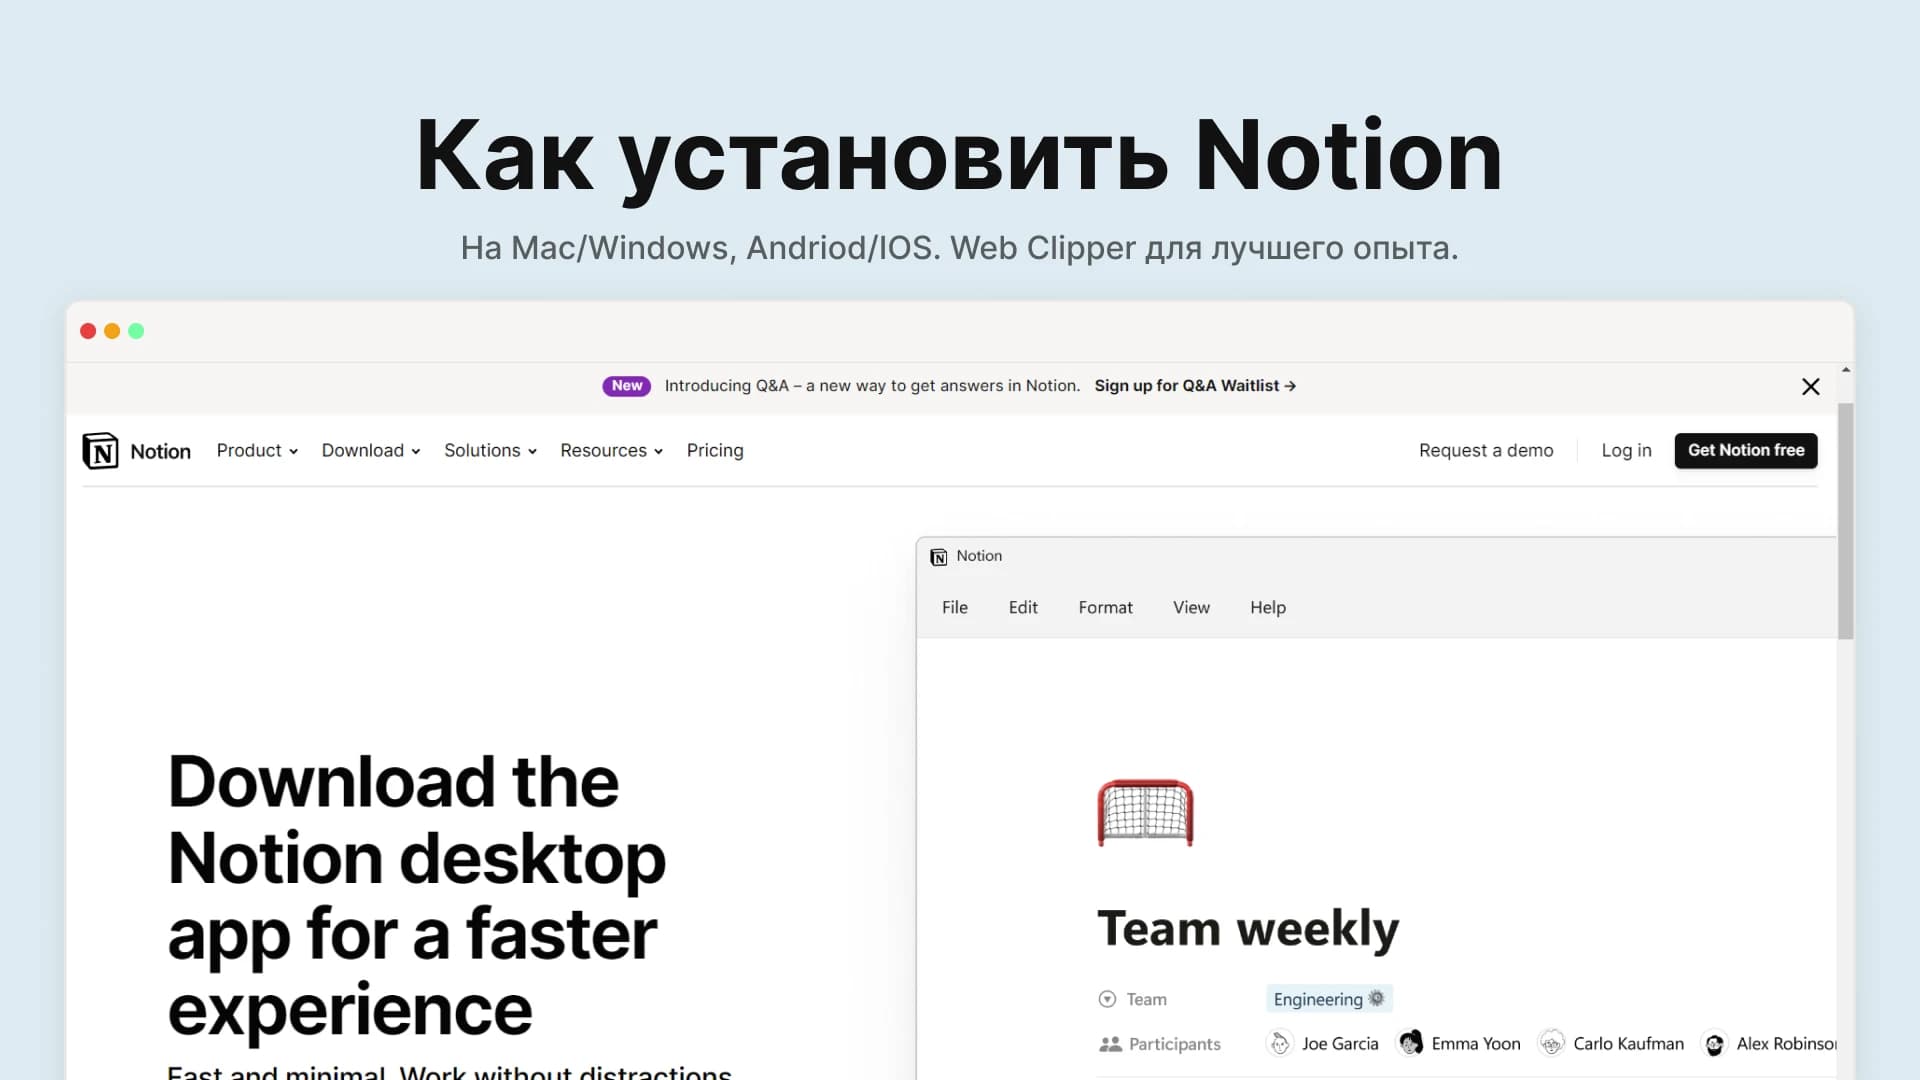Viewport: 1920px width, 1080px height.
Task: Click Carlo Kaufman's avatar
Action: coord(1551,1044)
